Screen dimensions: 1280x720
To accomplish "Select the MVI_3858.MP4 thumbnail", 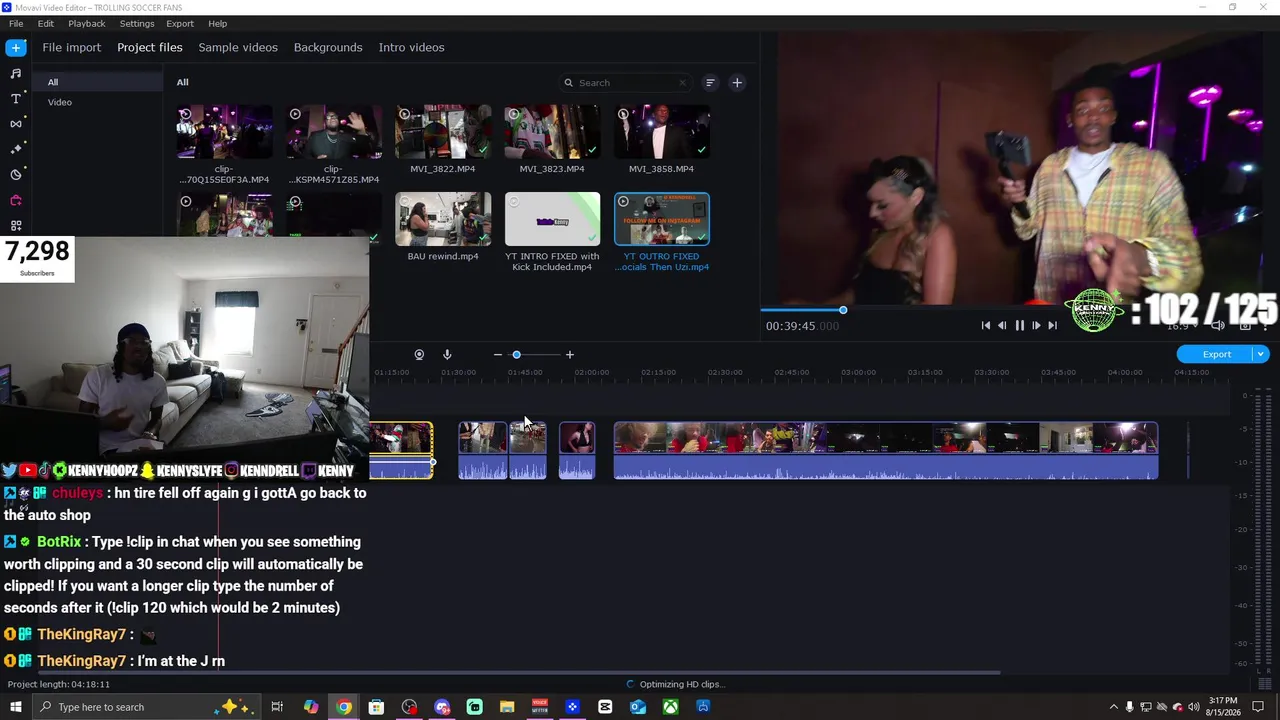I will click(x=661, y=132).
